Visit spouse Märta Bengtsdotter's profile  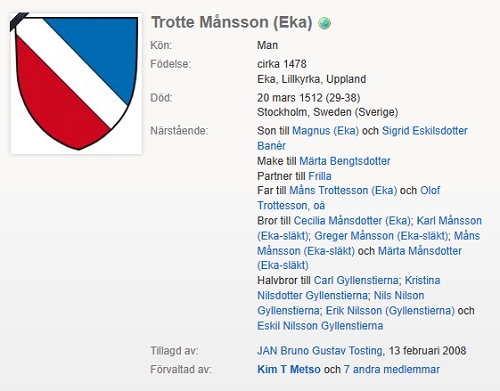(345, 161)
